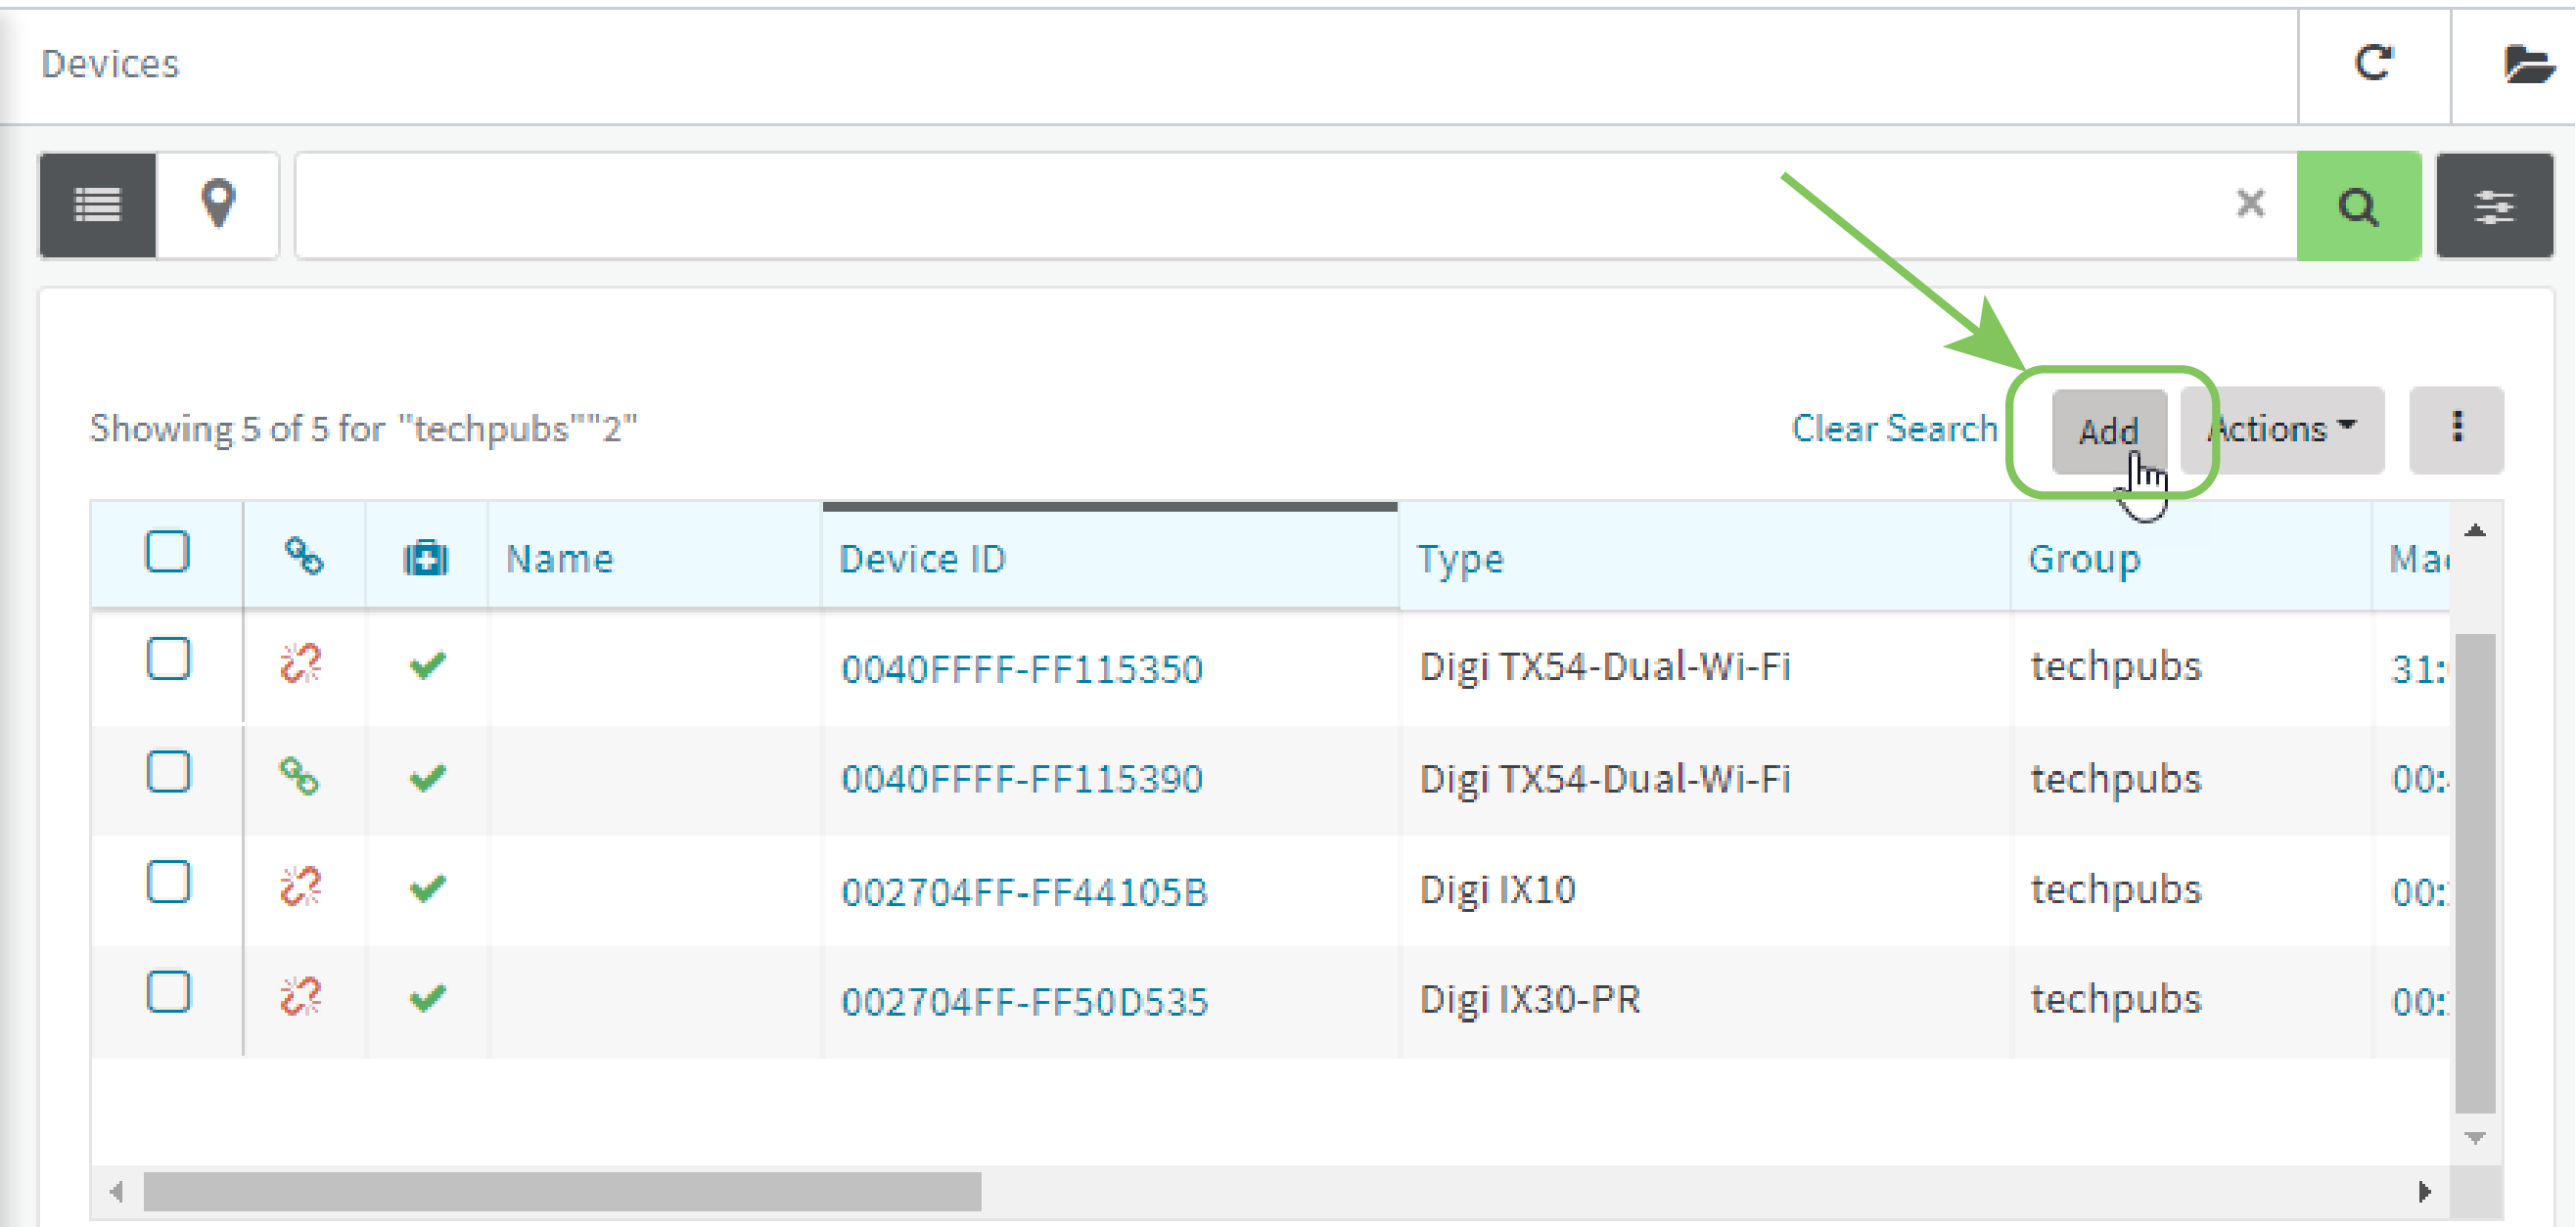This screenshot has width=2576, height=1227.
Task: Click the Group column header
Action: pos(2083,559)
